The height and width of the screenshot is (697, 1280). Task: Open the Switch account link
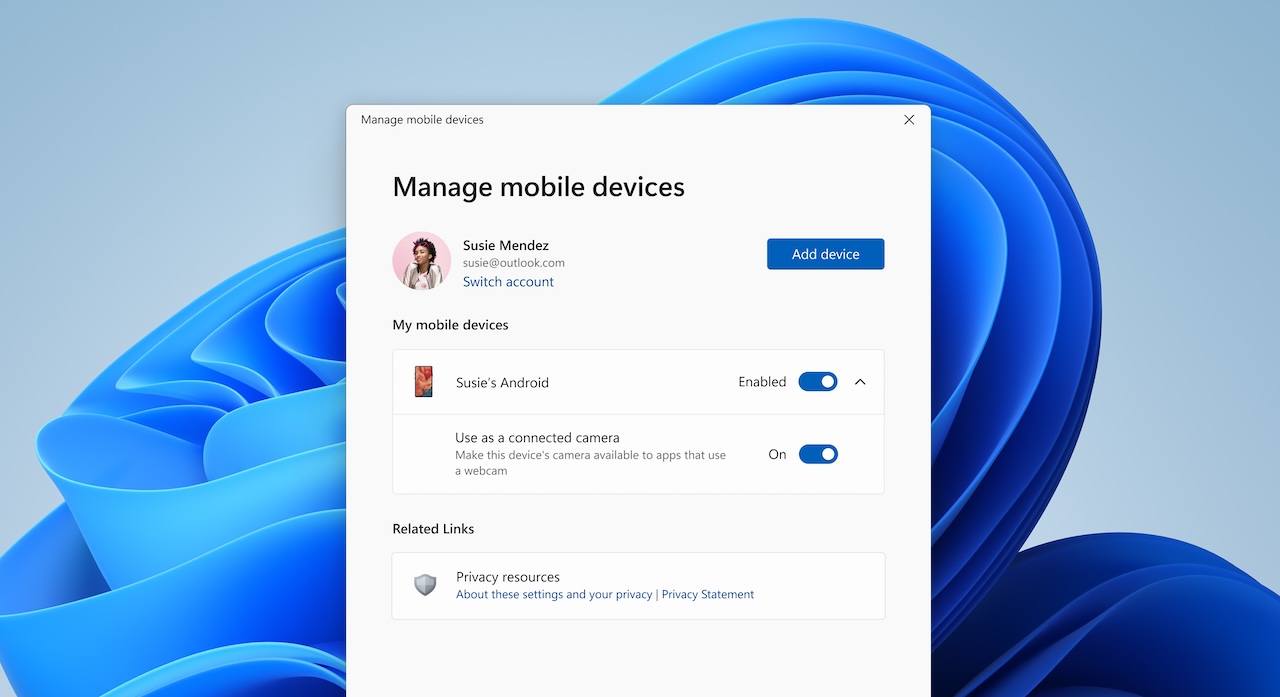(x=508, y=282)
